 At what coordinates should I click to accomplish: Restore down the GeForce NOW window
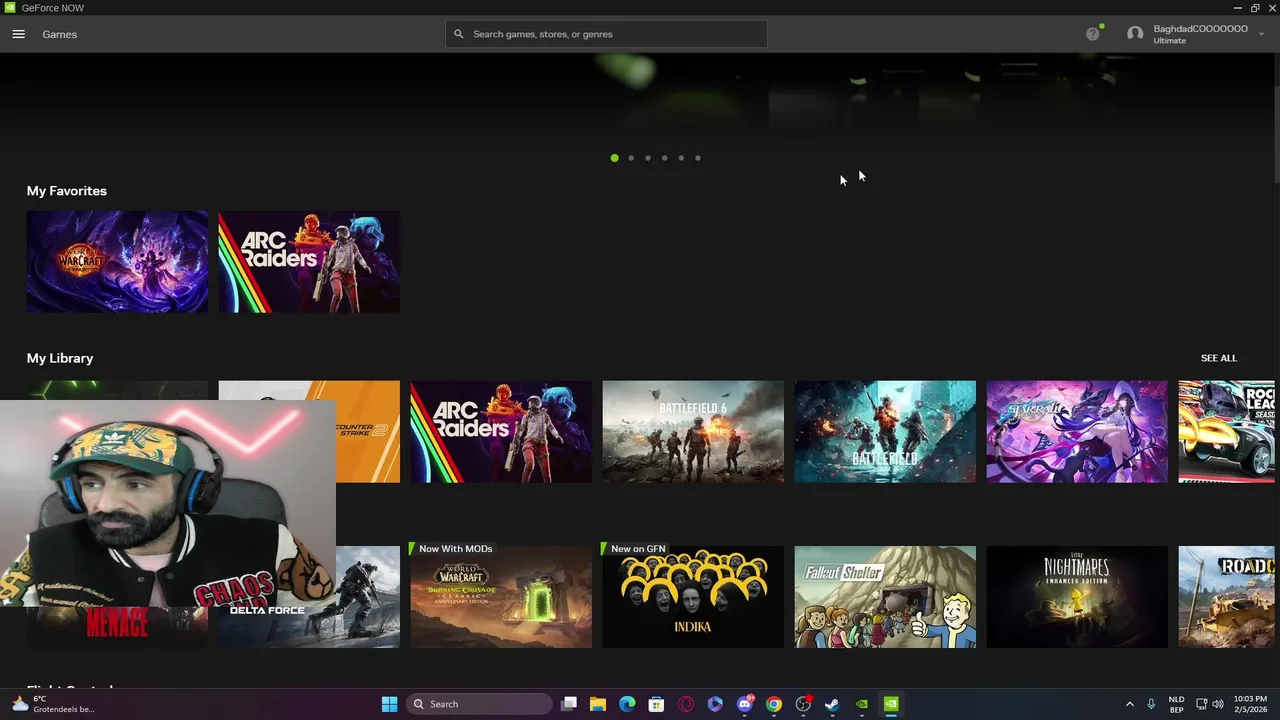click(1255, 8)
